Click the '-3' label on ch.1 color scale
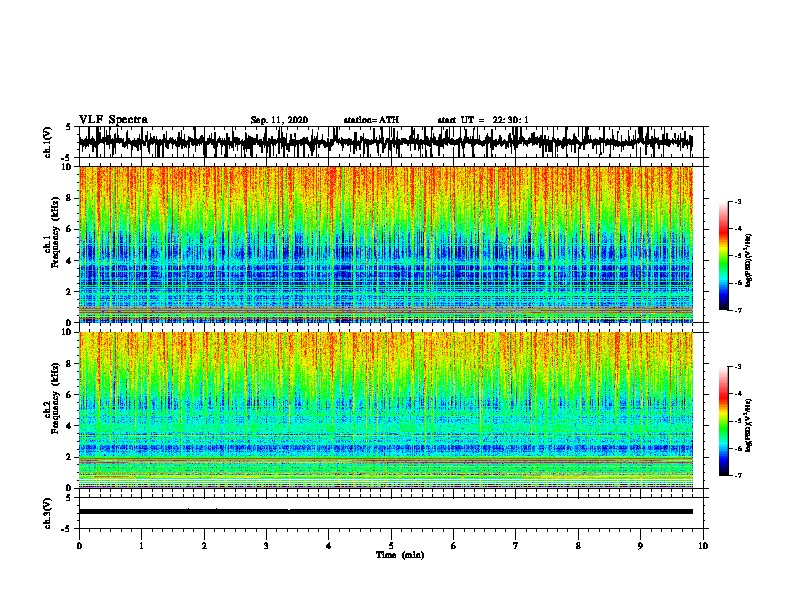Screen dimensions: 792x612 [737, 202]
